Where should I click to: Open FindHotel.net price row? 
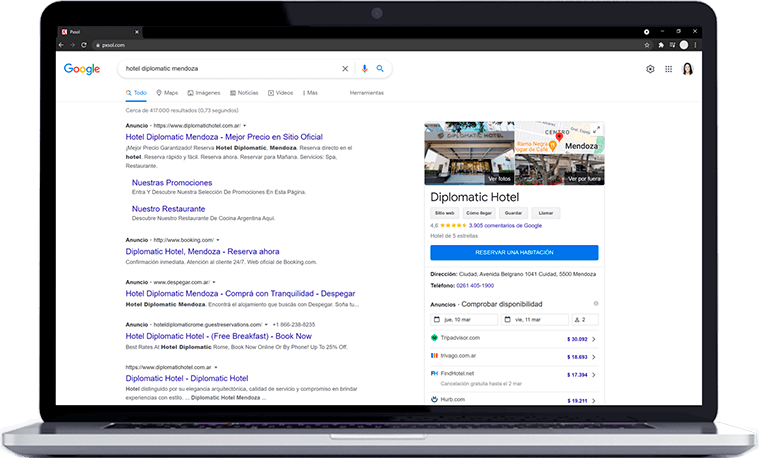pos(514,378)
